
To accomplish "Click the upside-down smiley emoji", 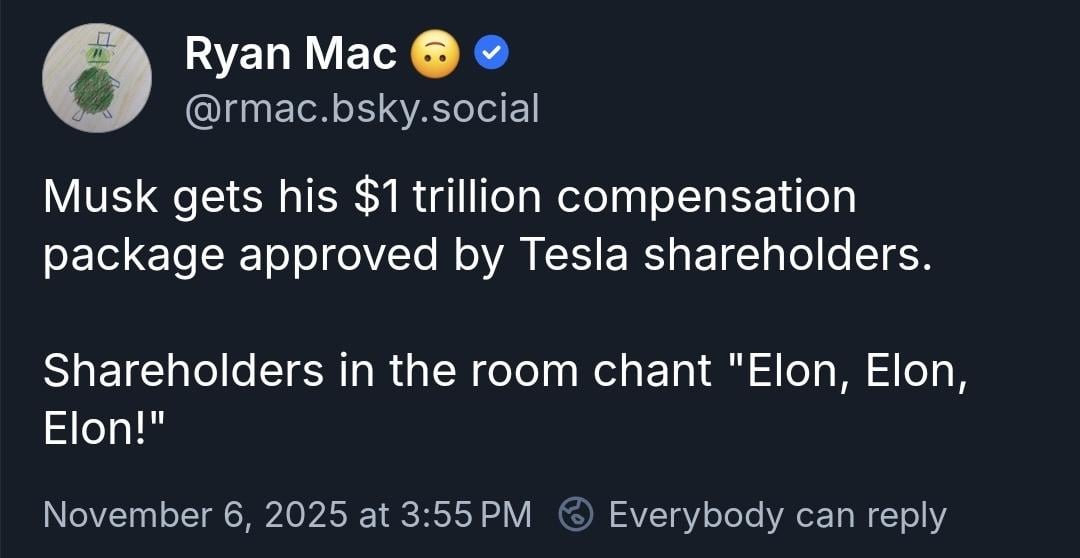I will click(436, 56).
